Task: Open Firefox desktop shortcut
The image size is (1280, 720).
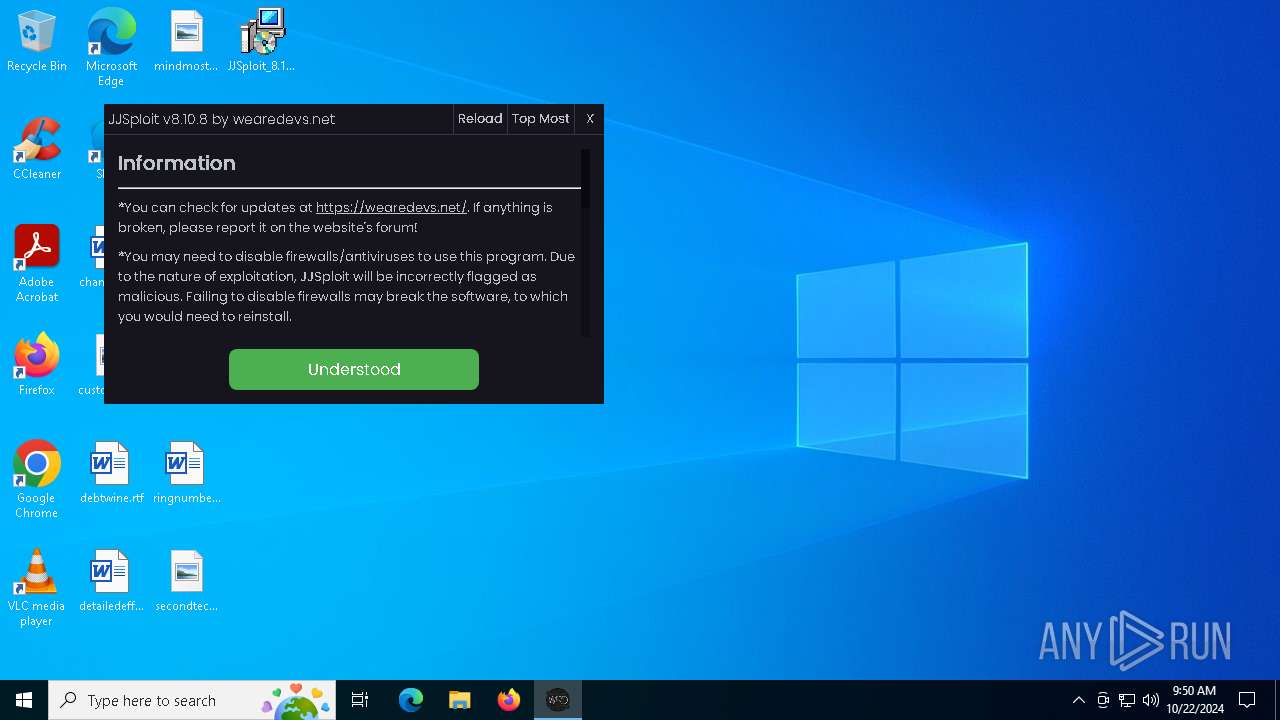Action: [x=37, y=365]
